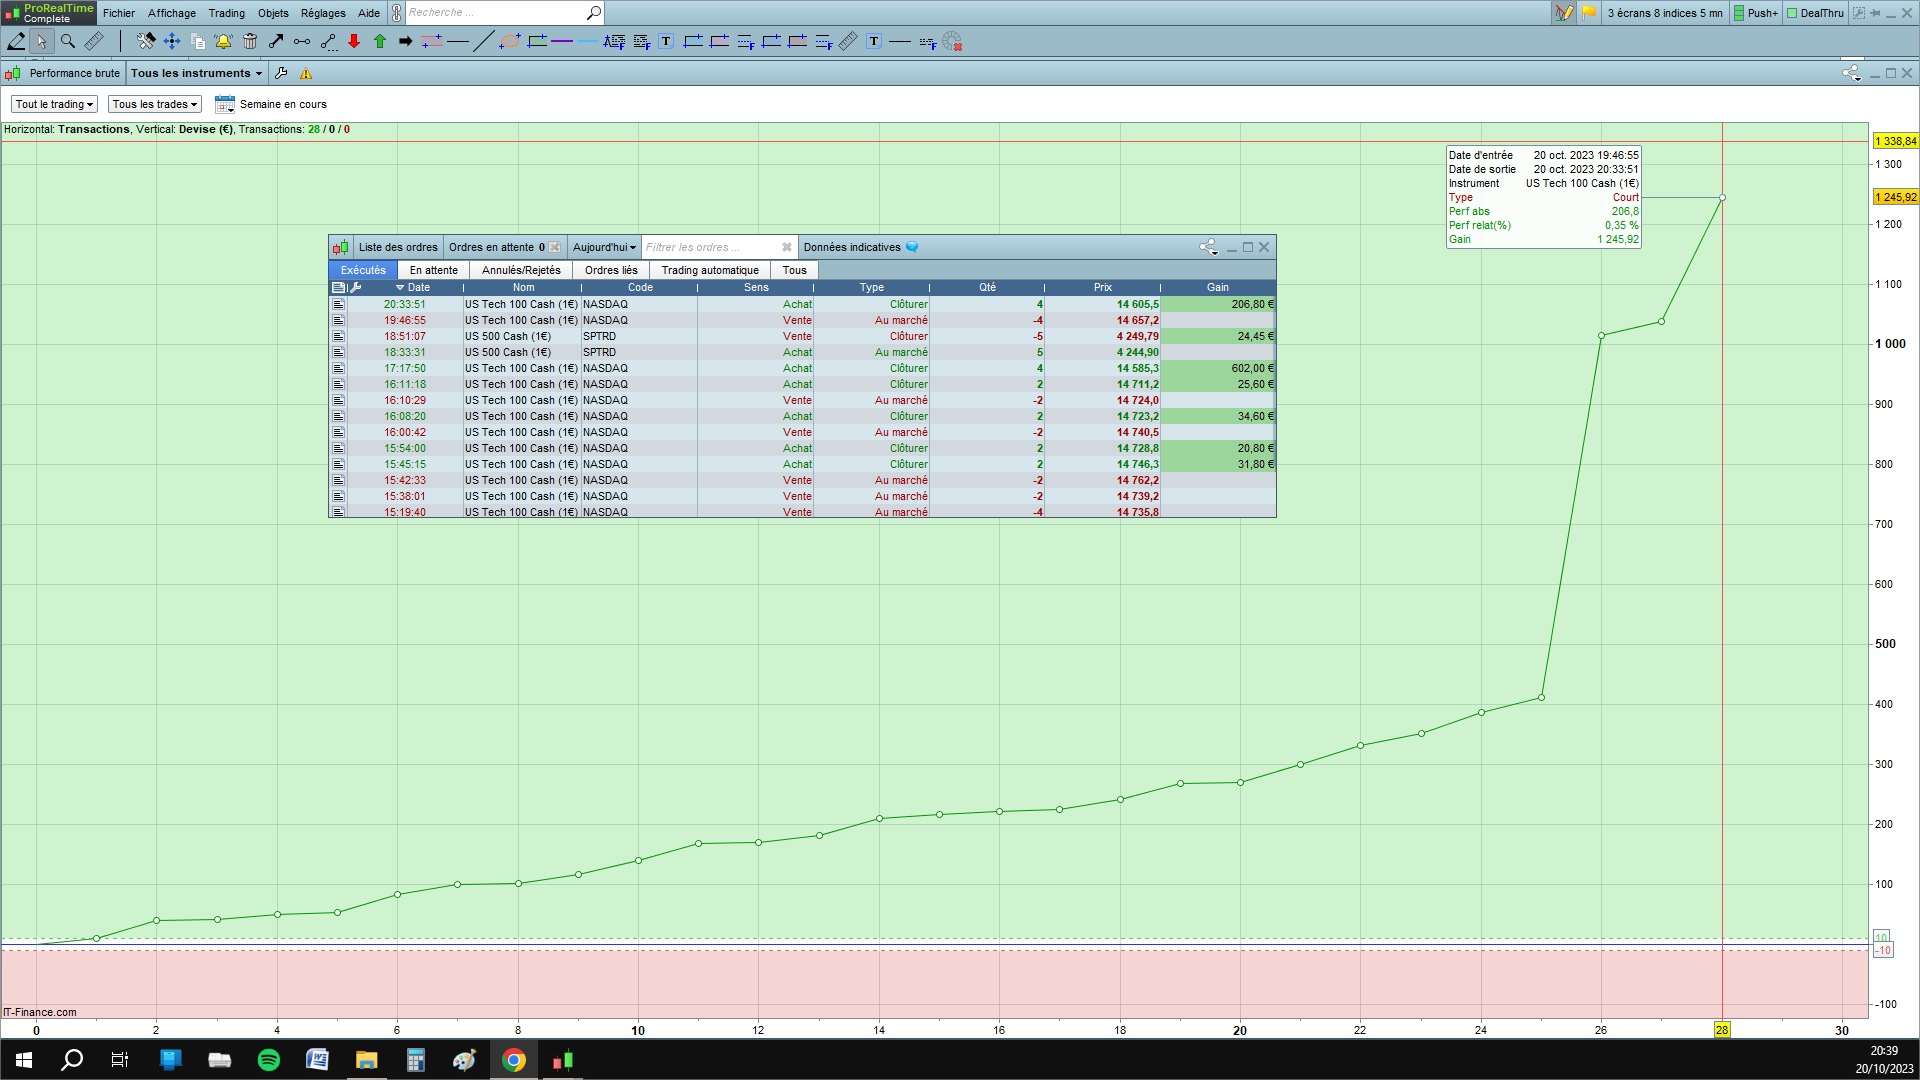Select the red down arrow tool
This screenshot has width=1920, height=1080.
point(354,41)
